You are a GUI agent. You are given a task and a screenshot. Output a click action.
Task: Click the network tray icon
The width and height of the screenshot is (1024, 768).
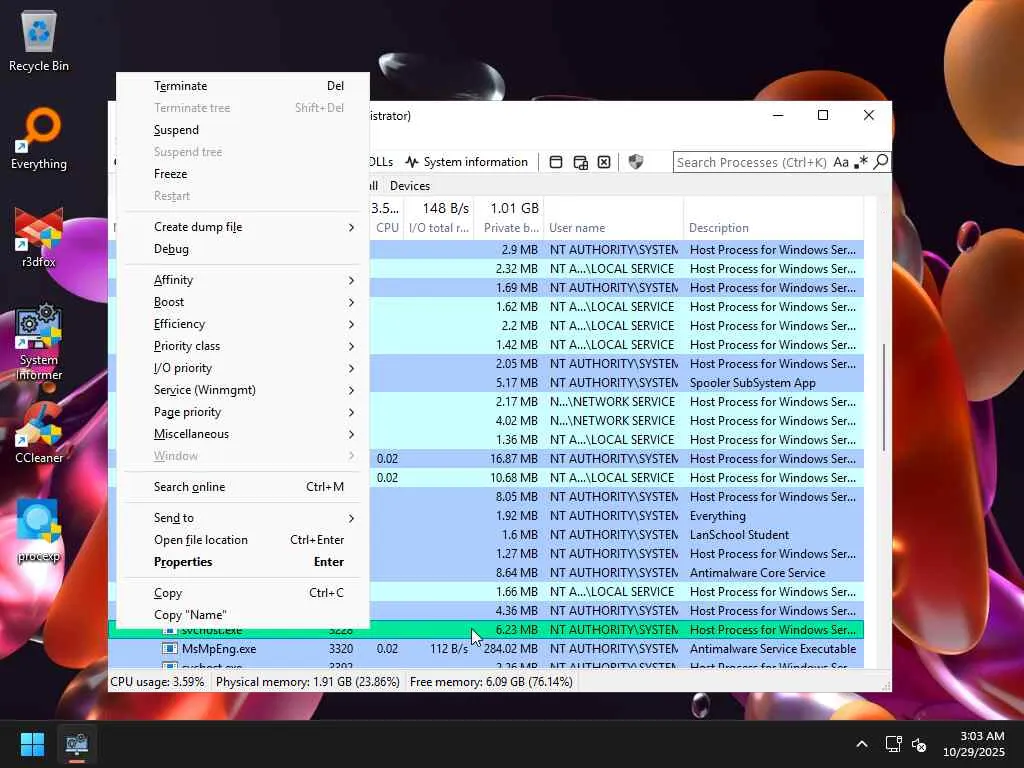click(x=893, y=744)
